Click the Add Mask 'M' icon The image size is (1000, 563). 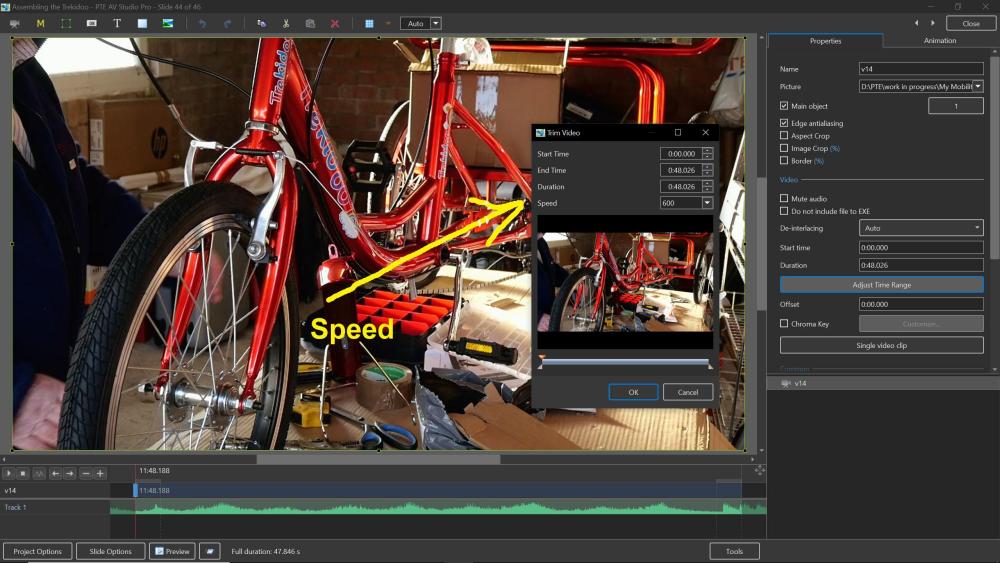(41, 23)
